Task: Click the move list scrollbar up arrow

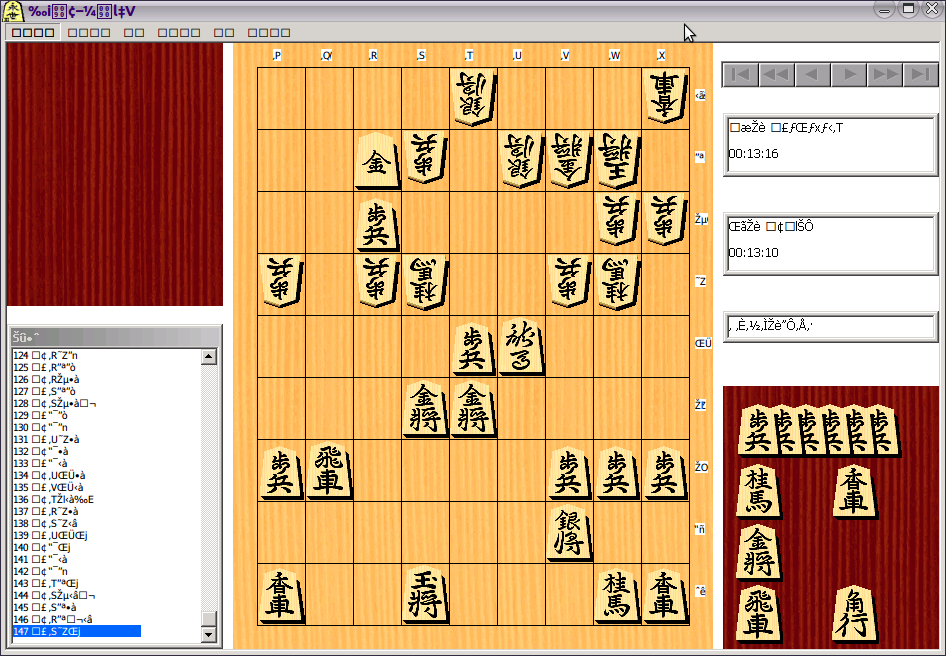Action: (209, 356)
